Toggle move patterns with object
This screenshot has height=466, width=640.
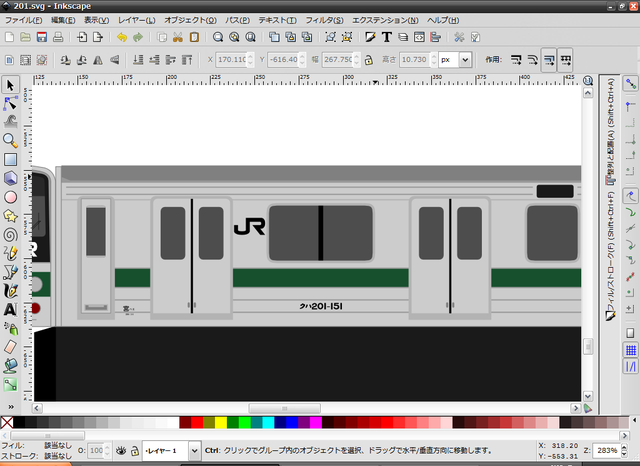coord(565,60)
